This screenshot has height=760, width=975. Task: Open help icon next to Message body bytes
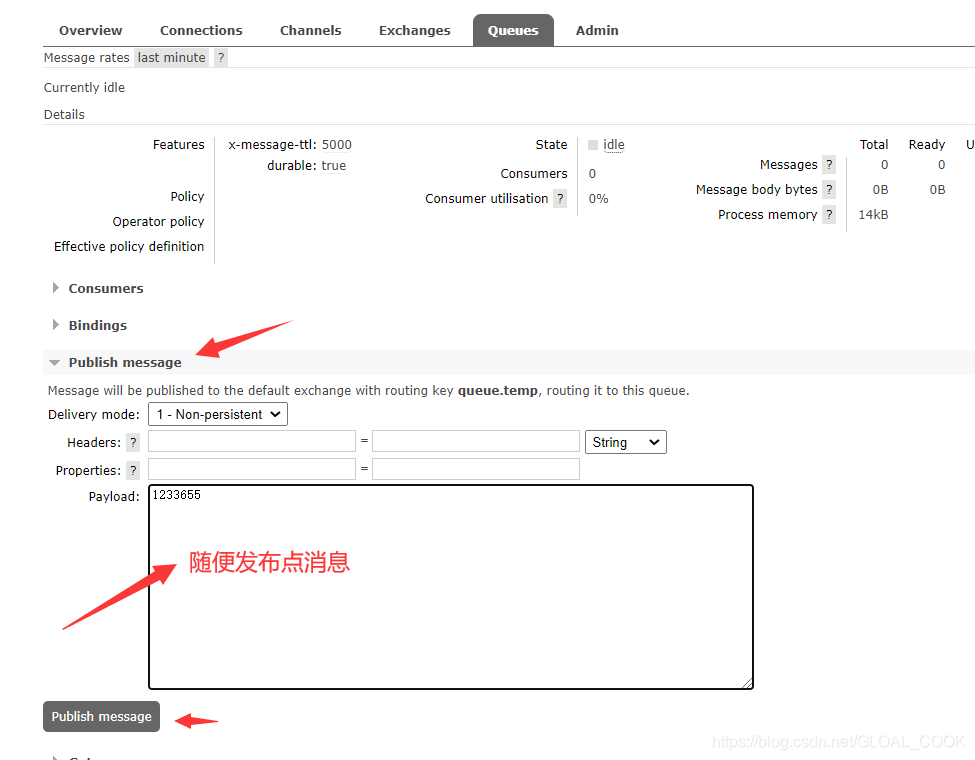pos(829,189)
